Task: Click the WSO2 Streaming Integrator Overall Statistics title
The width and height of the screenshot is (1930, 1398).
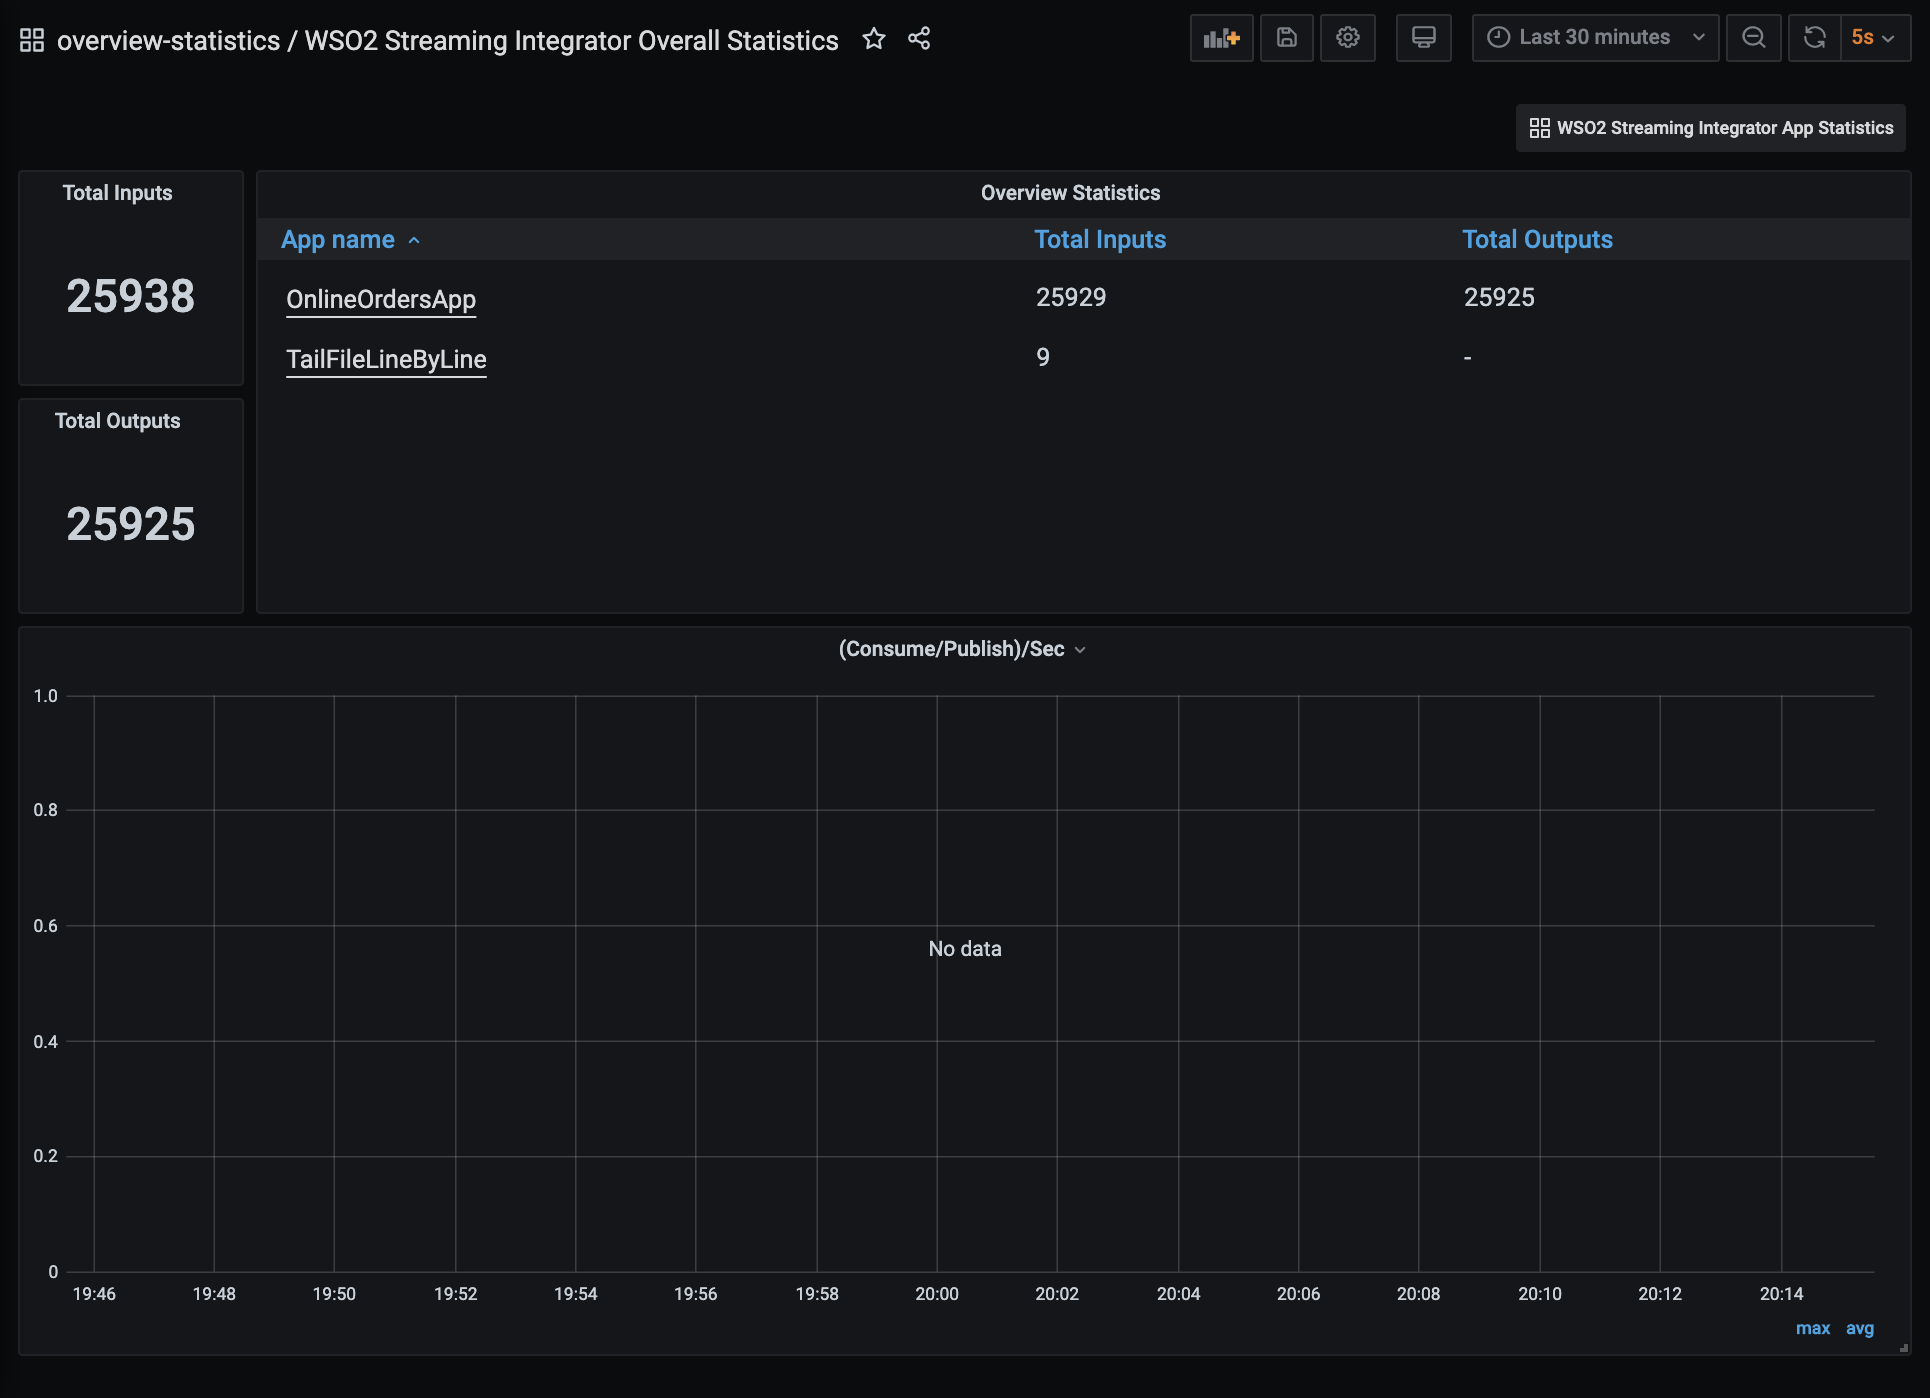Action: [x=571, y=40]
